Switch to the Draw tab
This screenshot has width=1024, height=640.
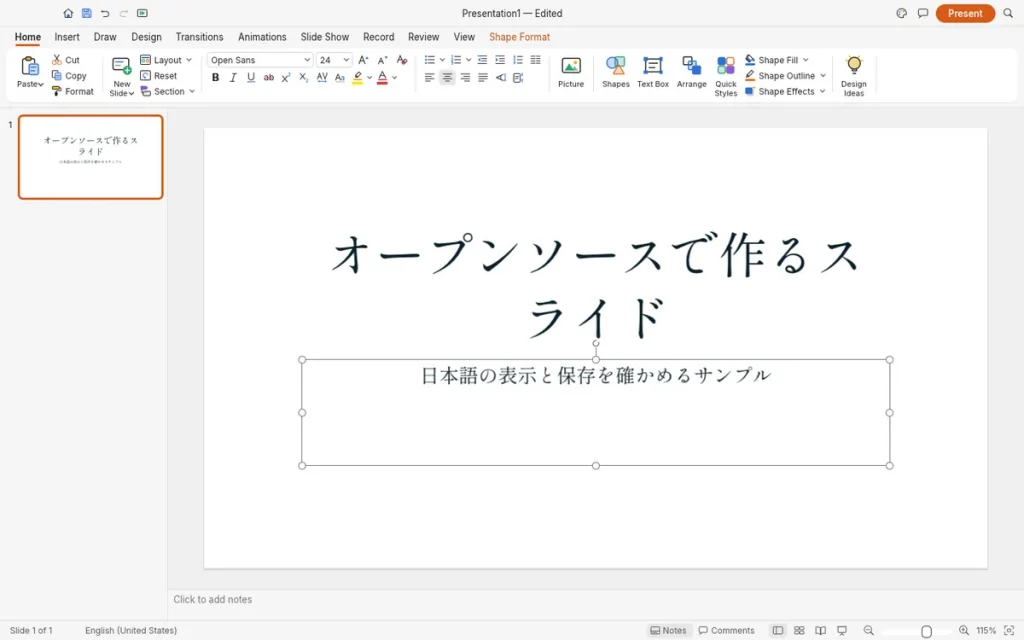pyautogui.click(x=104, y=37)
